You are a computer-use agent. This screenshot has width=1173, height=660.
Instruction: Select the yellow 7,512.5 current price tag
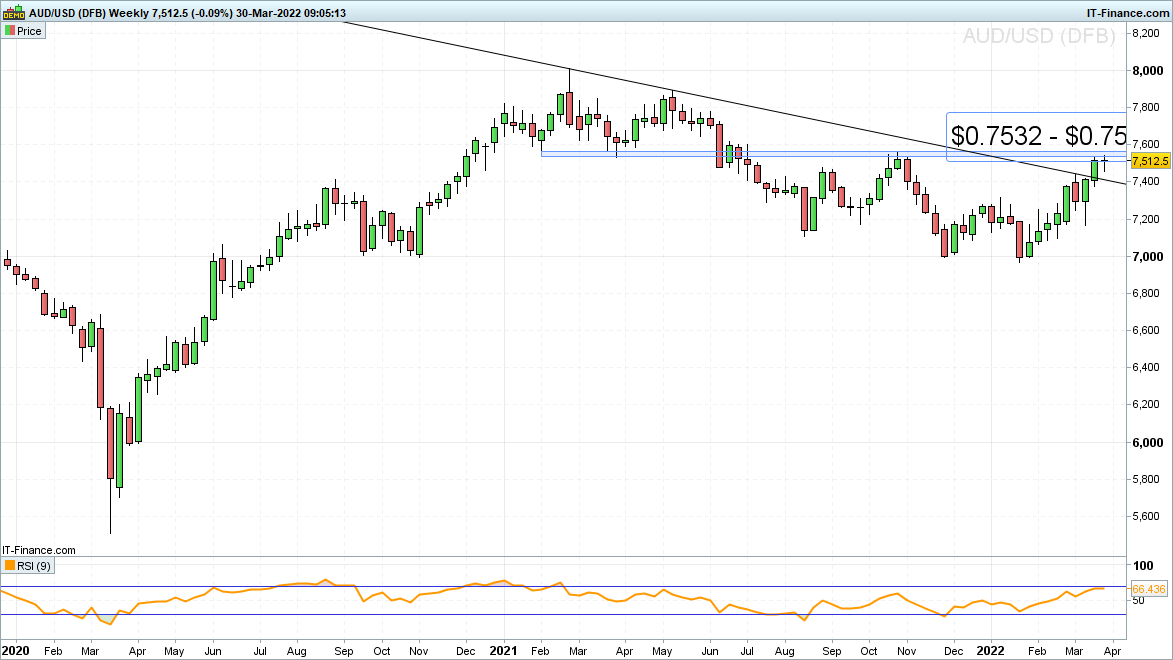[1150, 161]
